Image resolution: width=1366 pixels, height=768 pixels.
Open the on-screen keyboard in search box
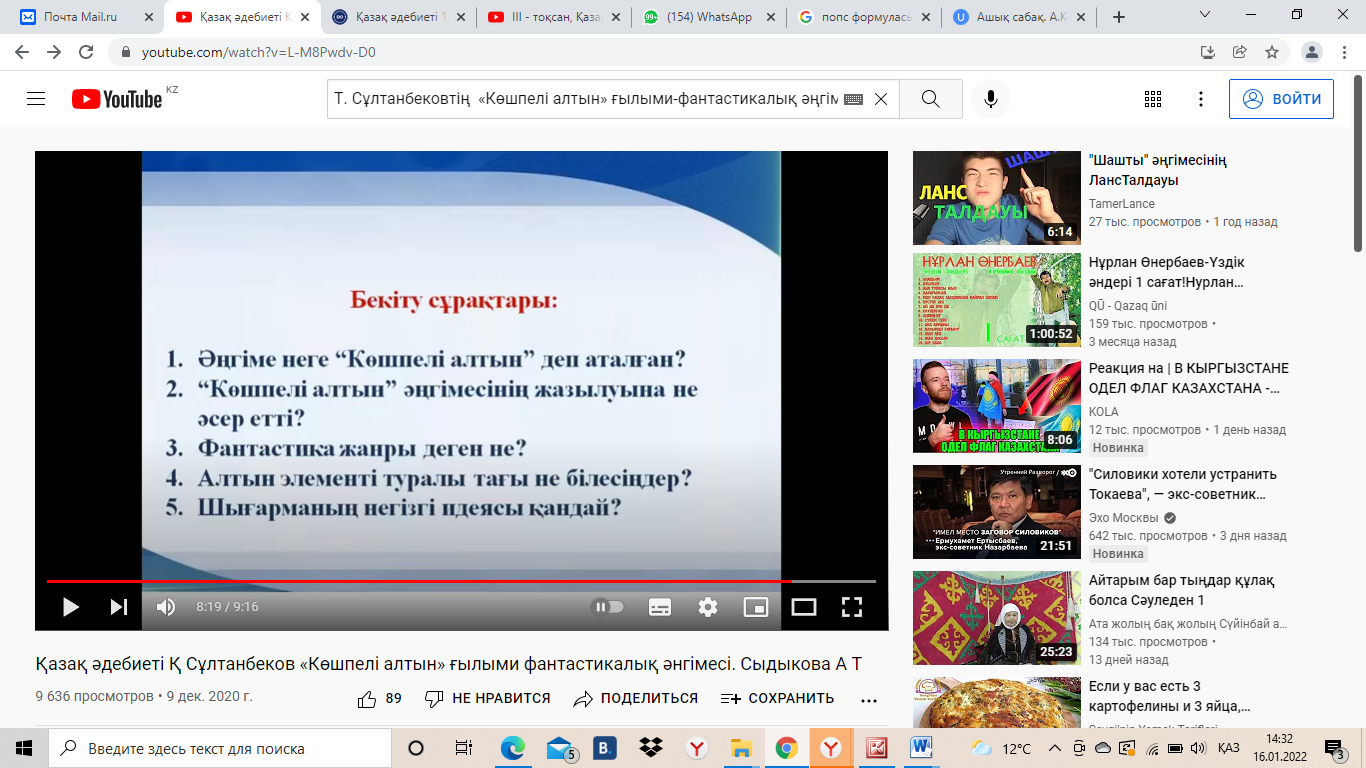pos(853,99)
